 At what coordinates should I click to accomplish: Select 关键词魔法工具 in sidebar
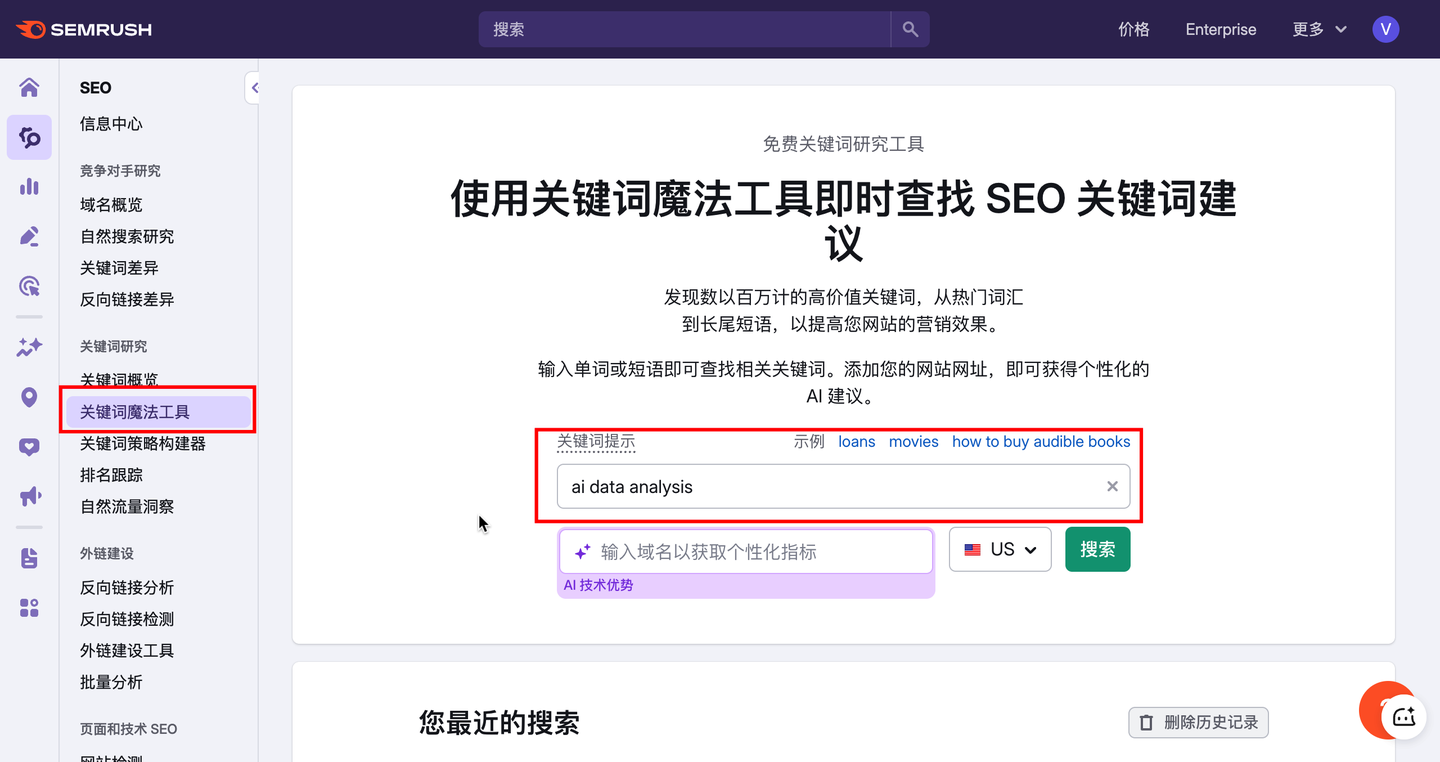158,412
